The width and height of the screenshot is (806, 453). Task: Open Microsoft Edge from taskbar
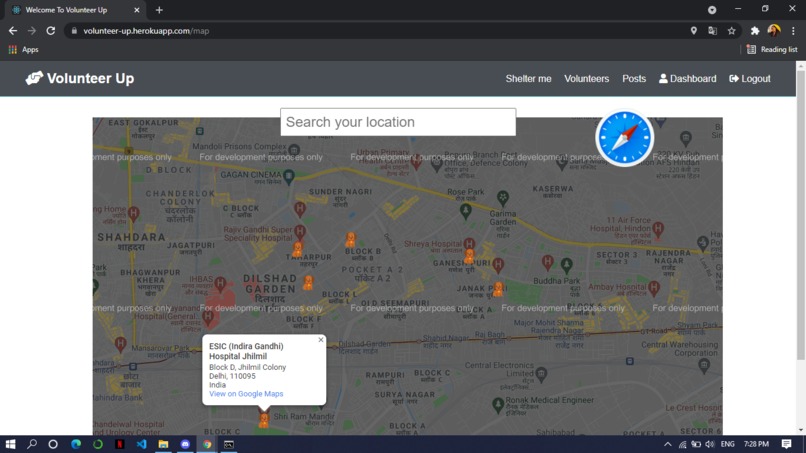(76, 444)
